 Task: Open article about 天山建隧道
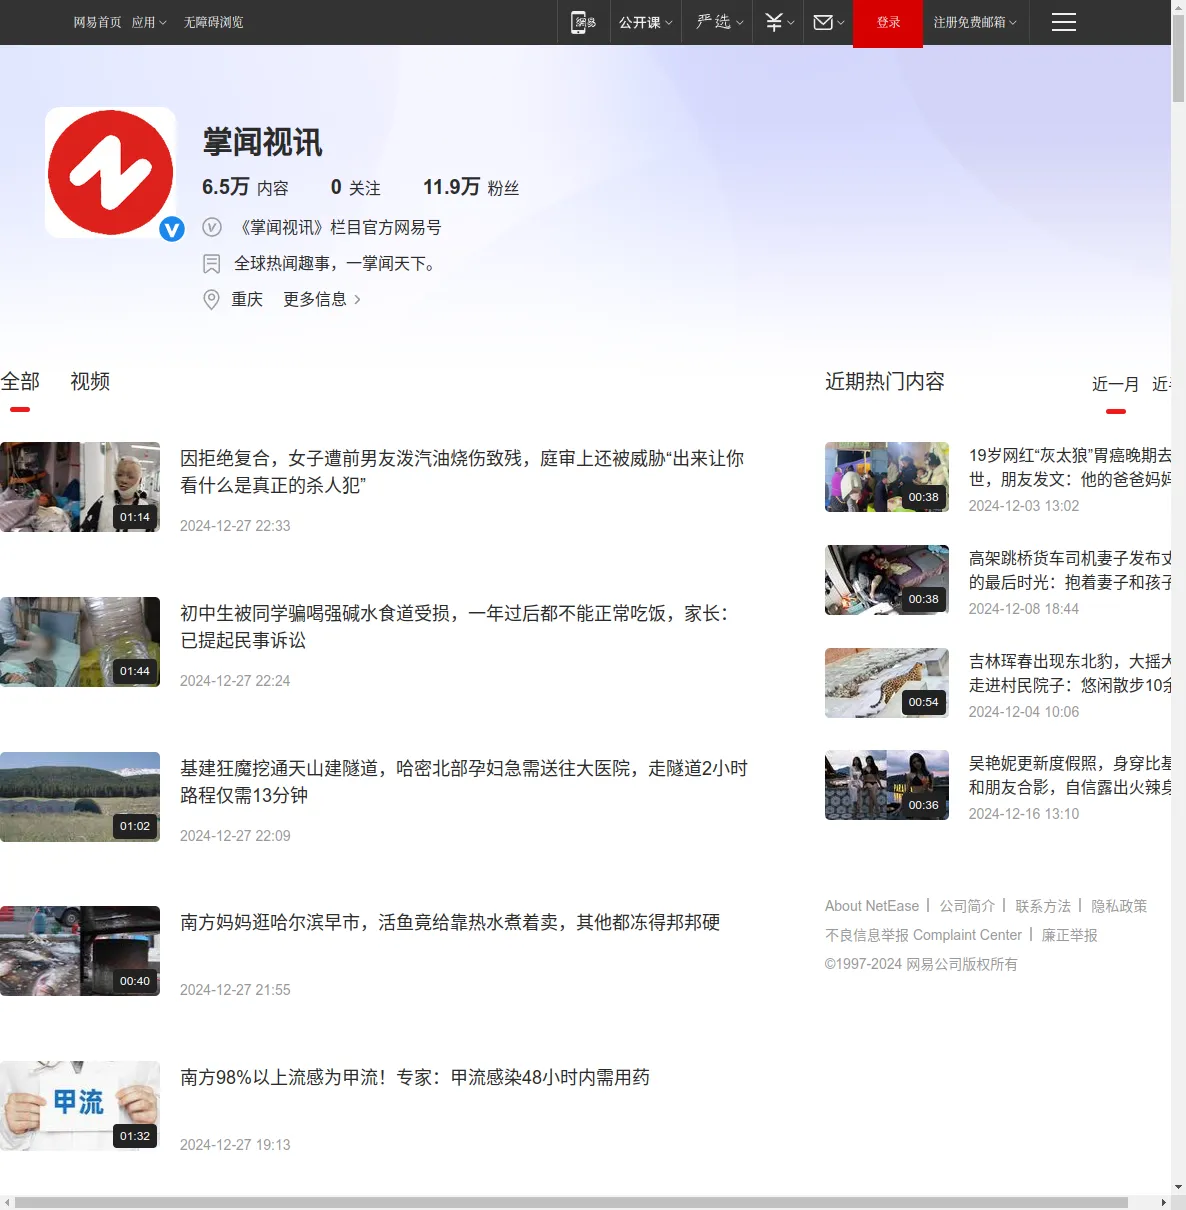tap(464, 782)
